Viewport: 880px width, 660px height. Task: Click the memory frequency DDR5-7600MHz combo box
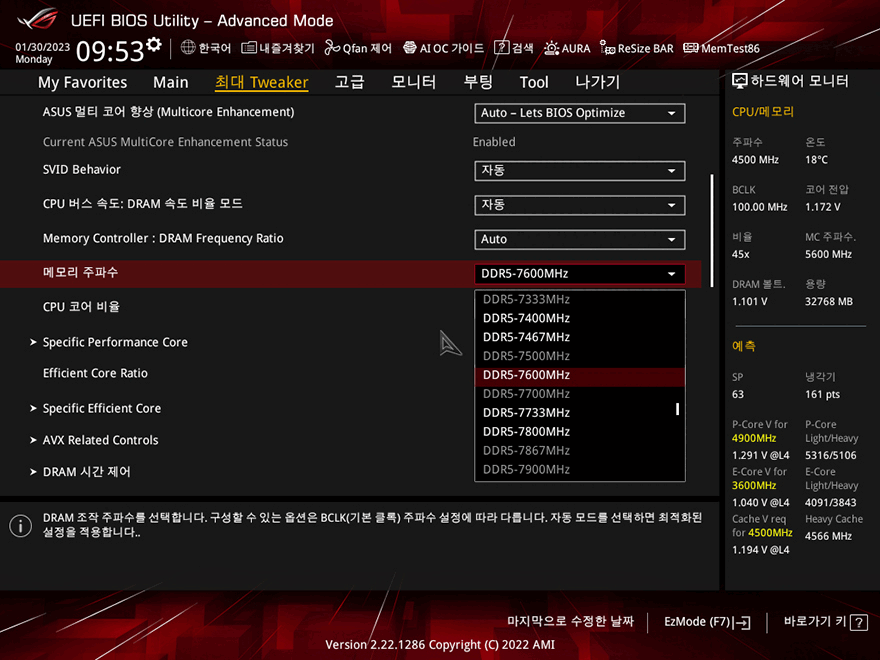point(580,274)
